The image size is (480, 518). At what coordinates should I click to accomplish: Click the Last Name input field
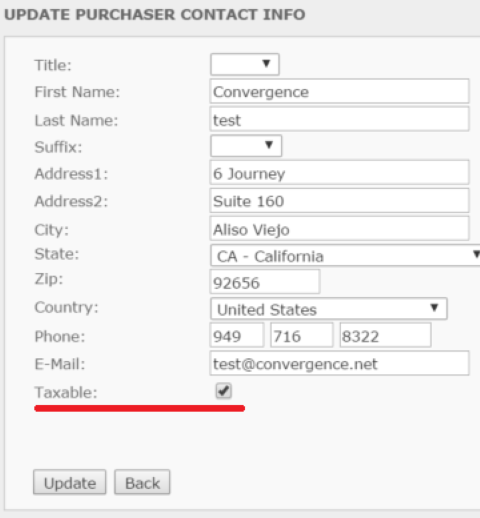(339, 119)
